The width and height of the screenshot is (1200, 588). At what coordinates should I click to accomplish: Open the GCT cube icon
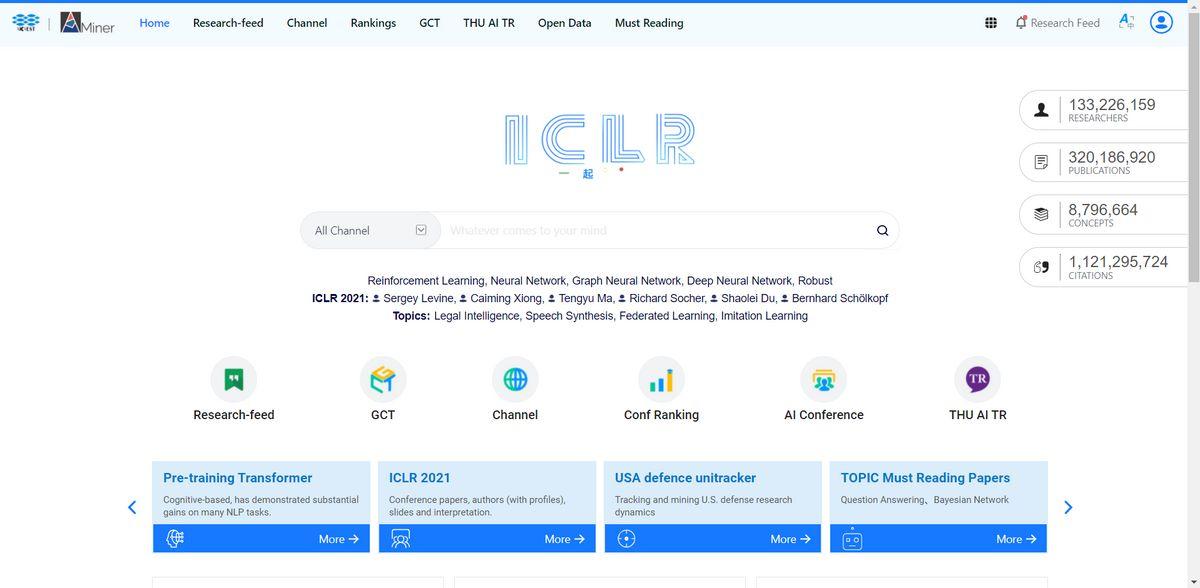pyautogui.click(x=383, y=379)
